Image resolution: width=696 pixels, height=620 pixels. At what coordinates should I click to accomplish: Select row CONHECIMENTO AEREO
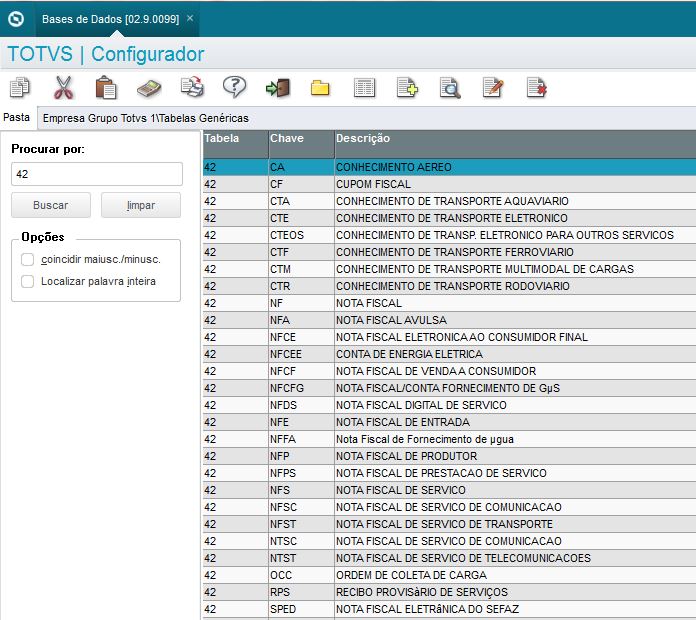(x=449, y=167)
